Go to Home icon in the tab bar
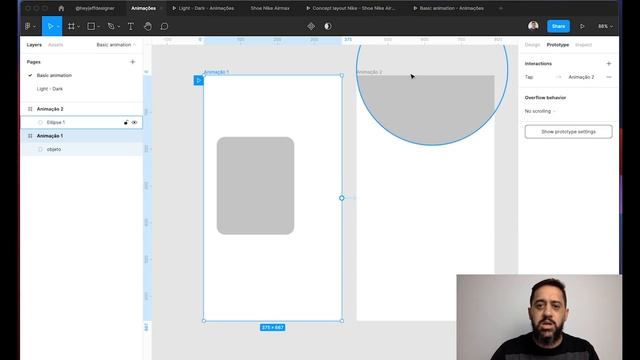The width and height of the screenshot is (640, 360). pos(61,8)
